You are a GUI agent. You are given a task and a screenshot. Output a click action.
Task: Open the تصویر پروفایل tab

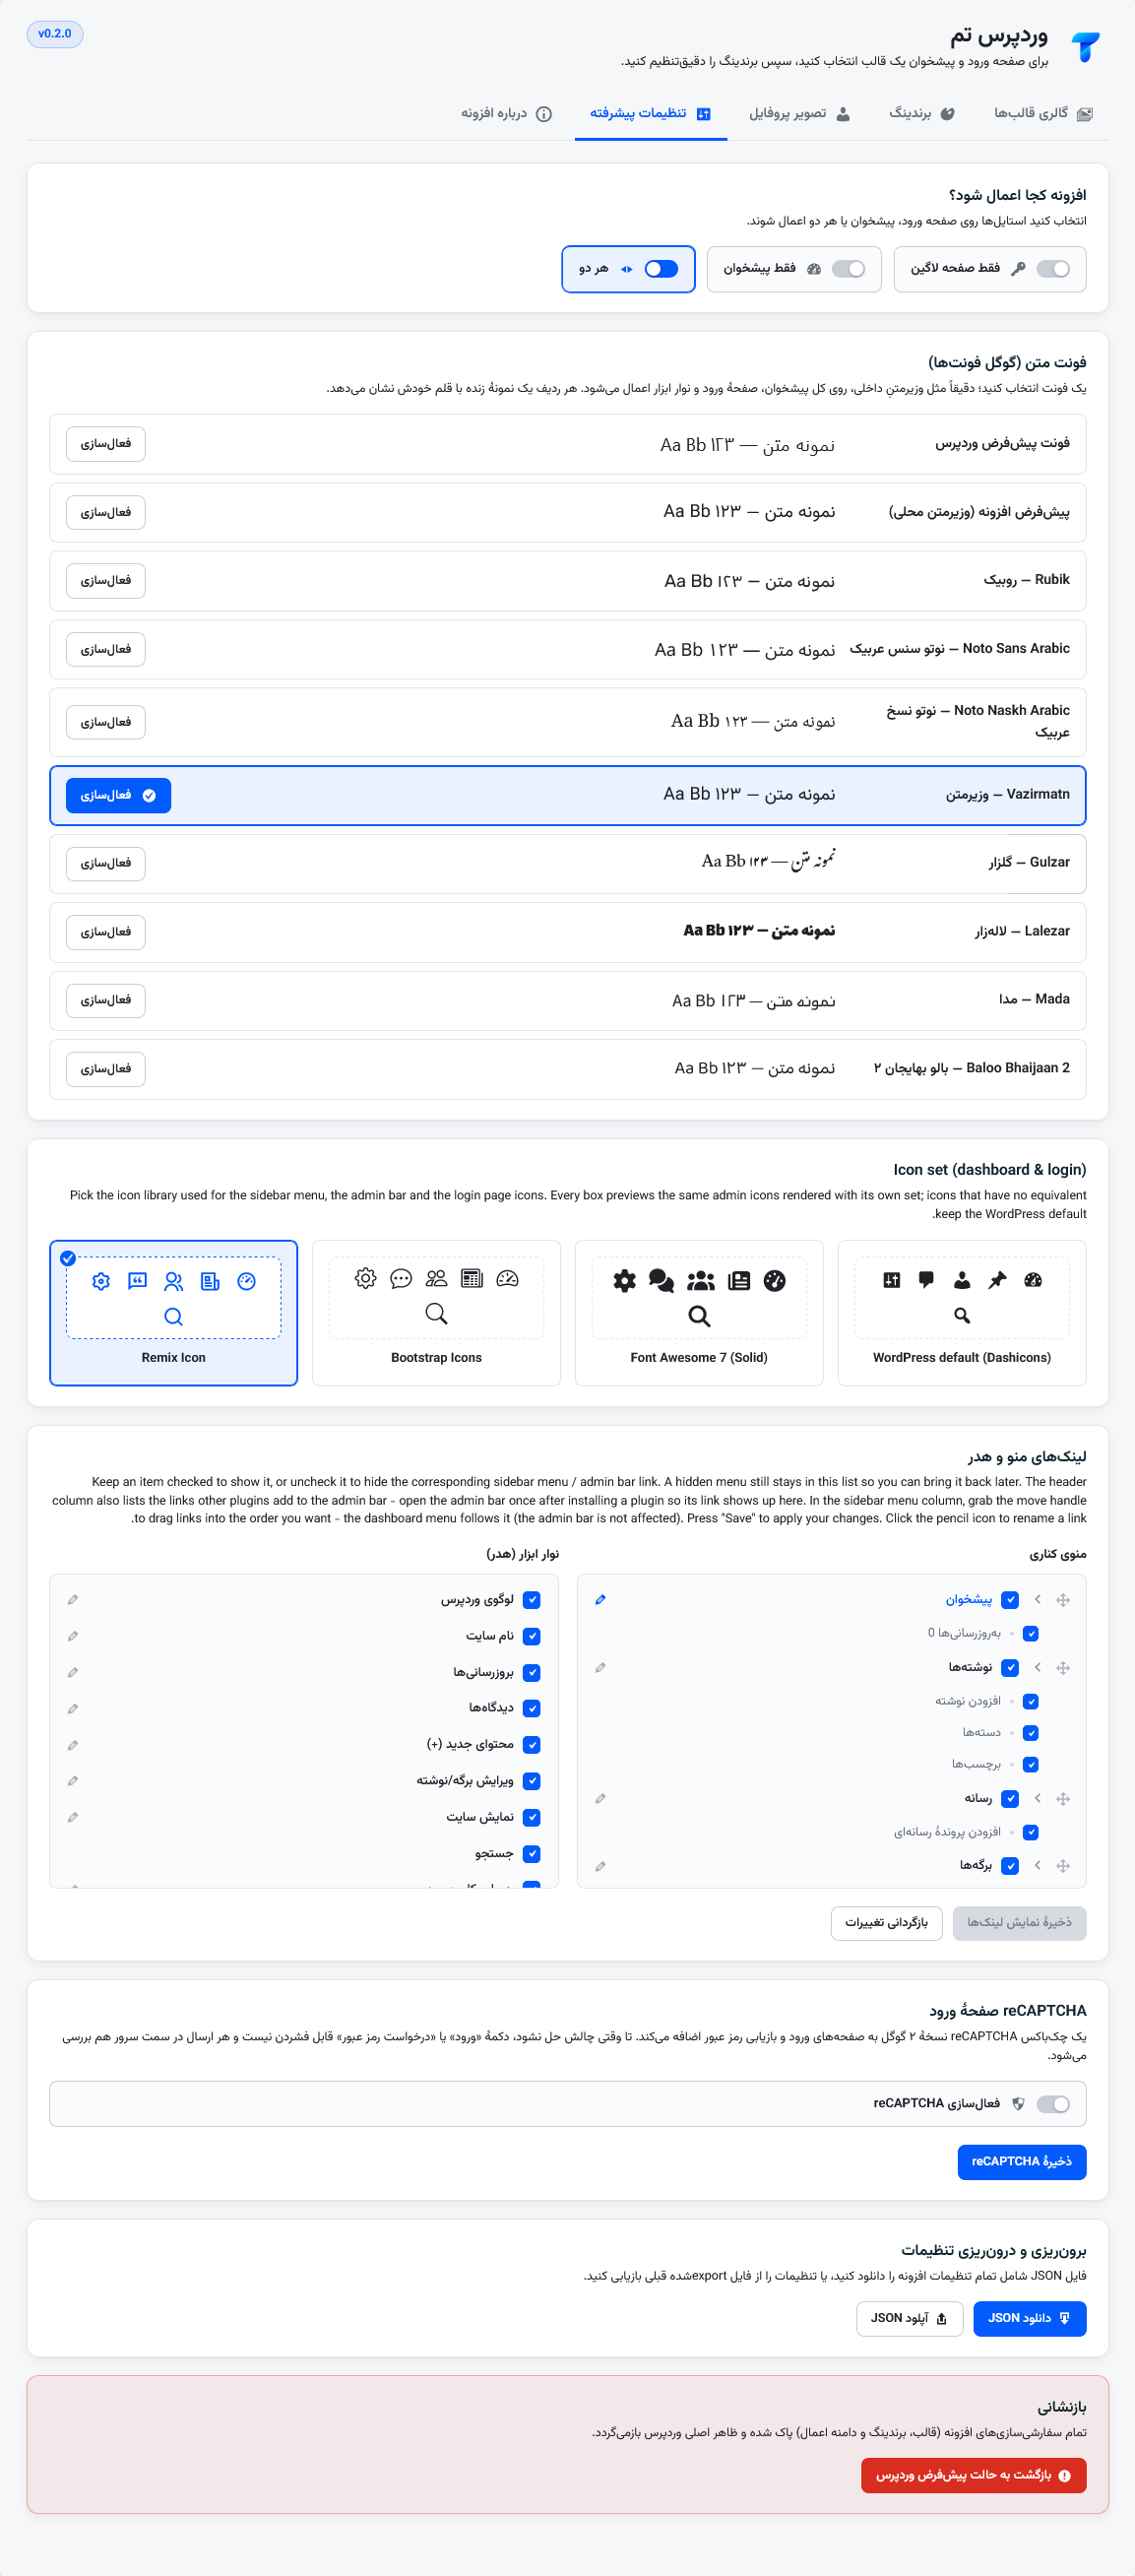800,113
